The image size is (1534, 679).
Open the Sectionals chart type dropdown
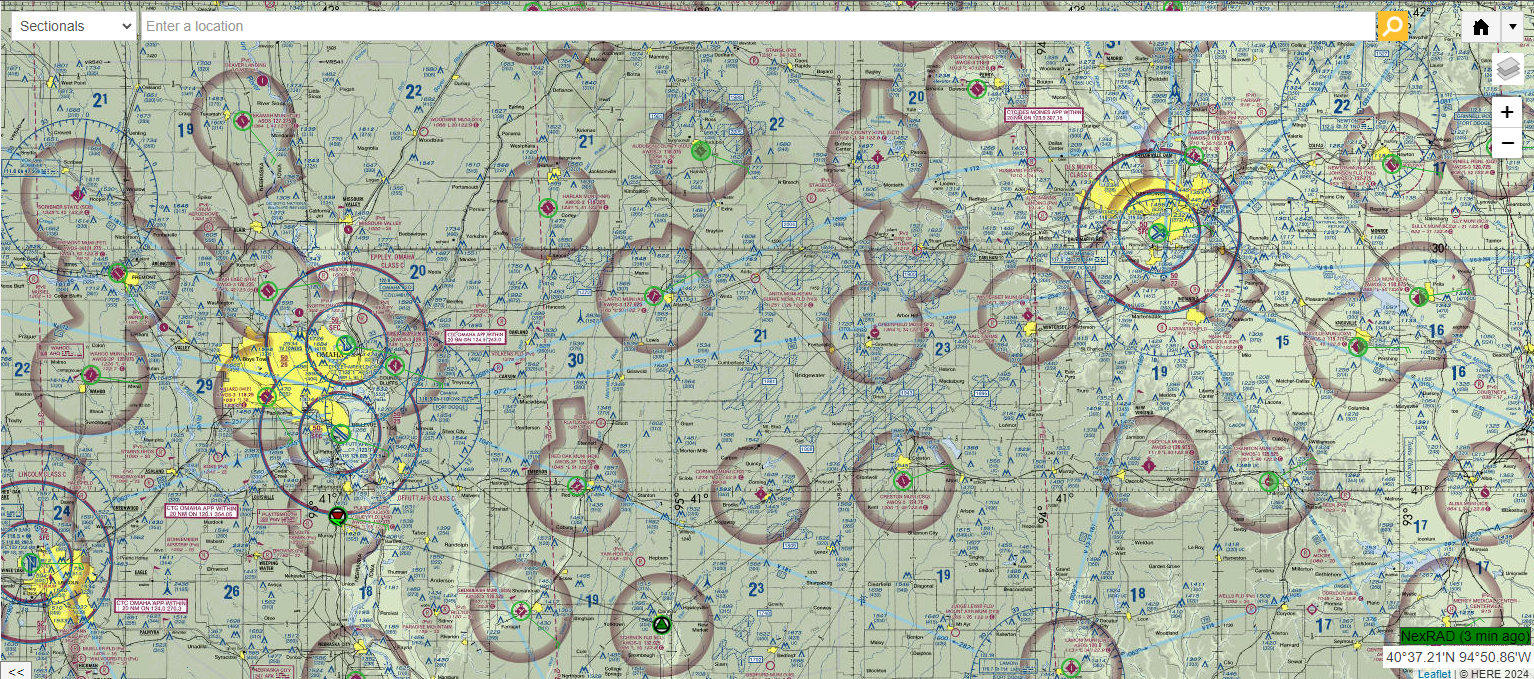74,26
